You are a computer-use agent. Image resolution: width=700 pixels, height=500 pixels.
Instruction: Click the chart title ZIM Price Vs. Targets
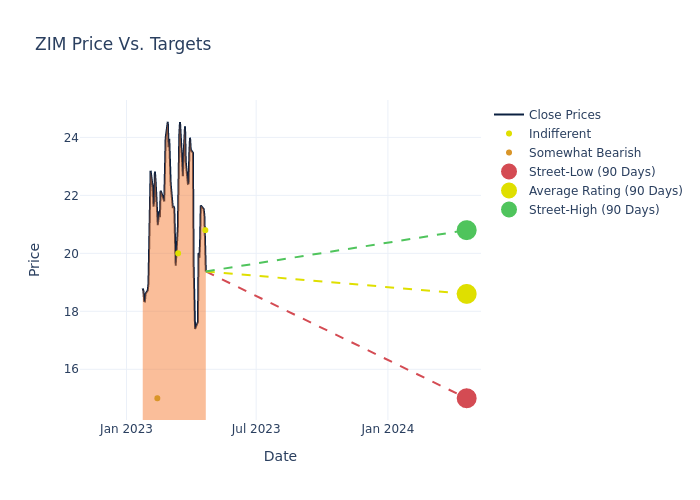pyautogui.click(x=123, y=44)
